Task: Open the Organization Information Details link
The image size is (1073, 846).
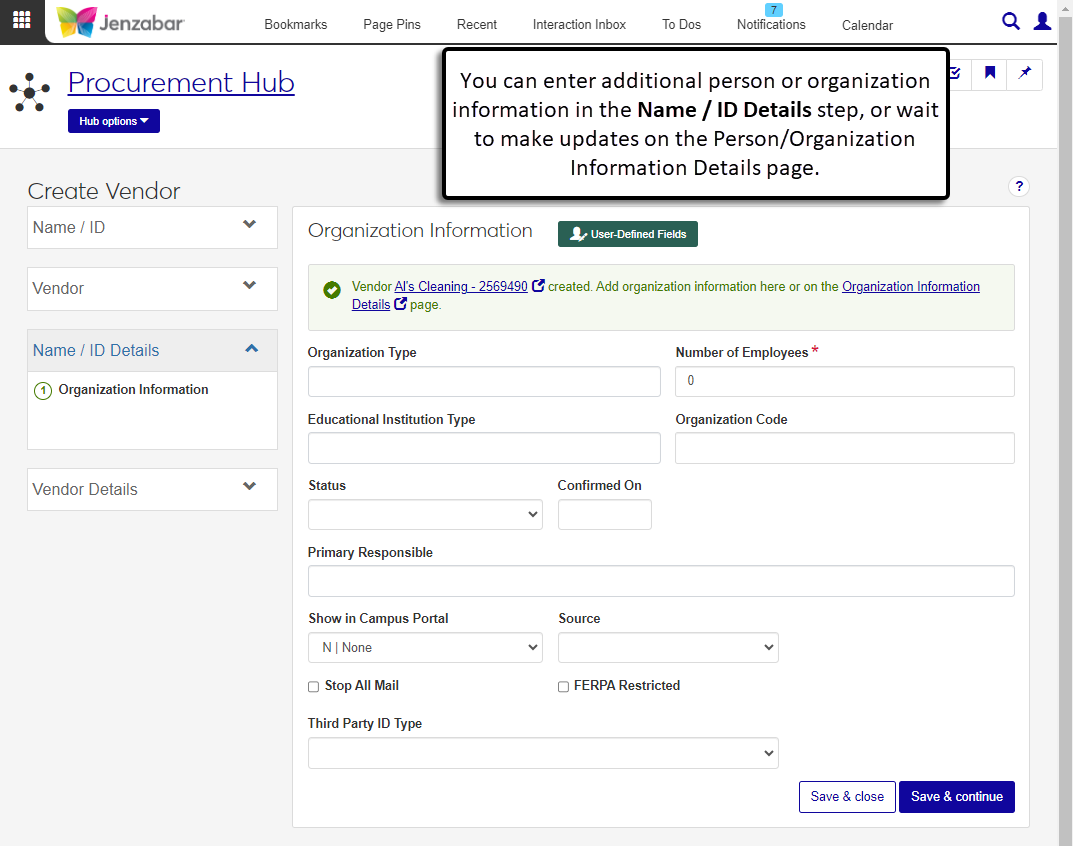Action: [910, 287]
